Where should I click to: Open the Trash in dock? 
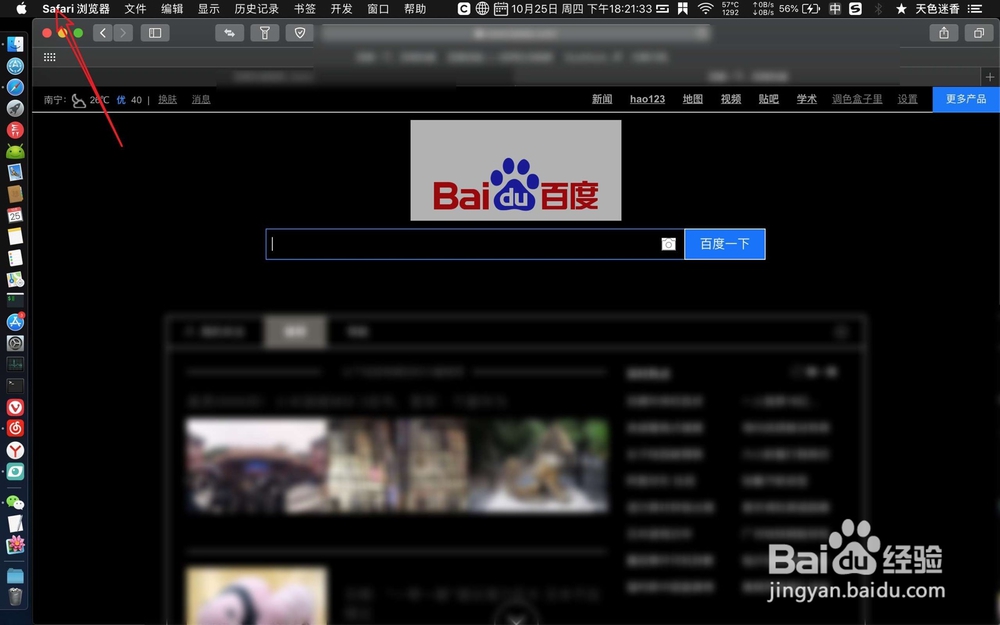(15, 596)
